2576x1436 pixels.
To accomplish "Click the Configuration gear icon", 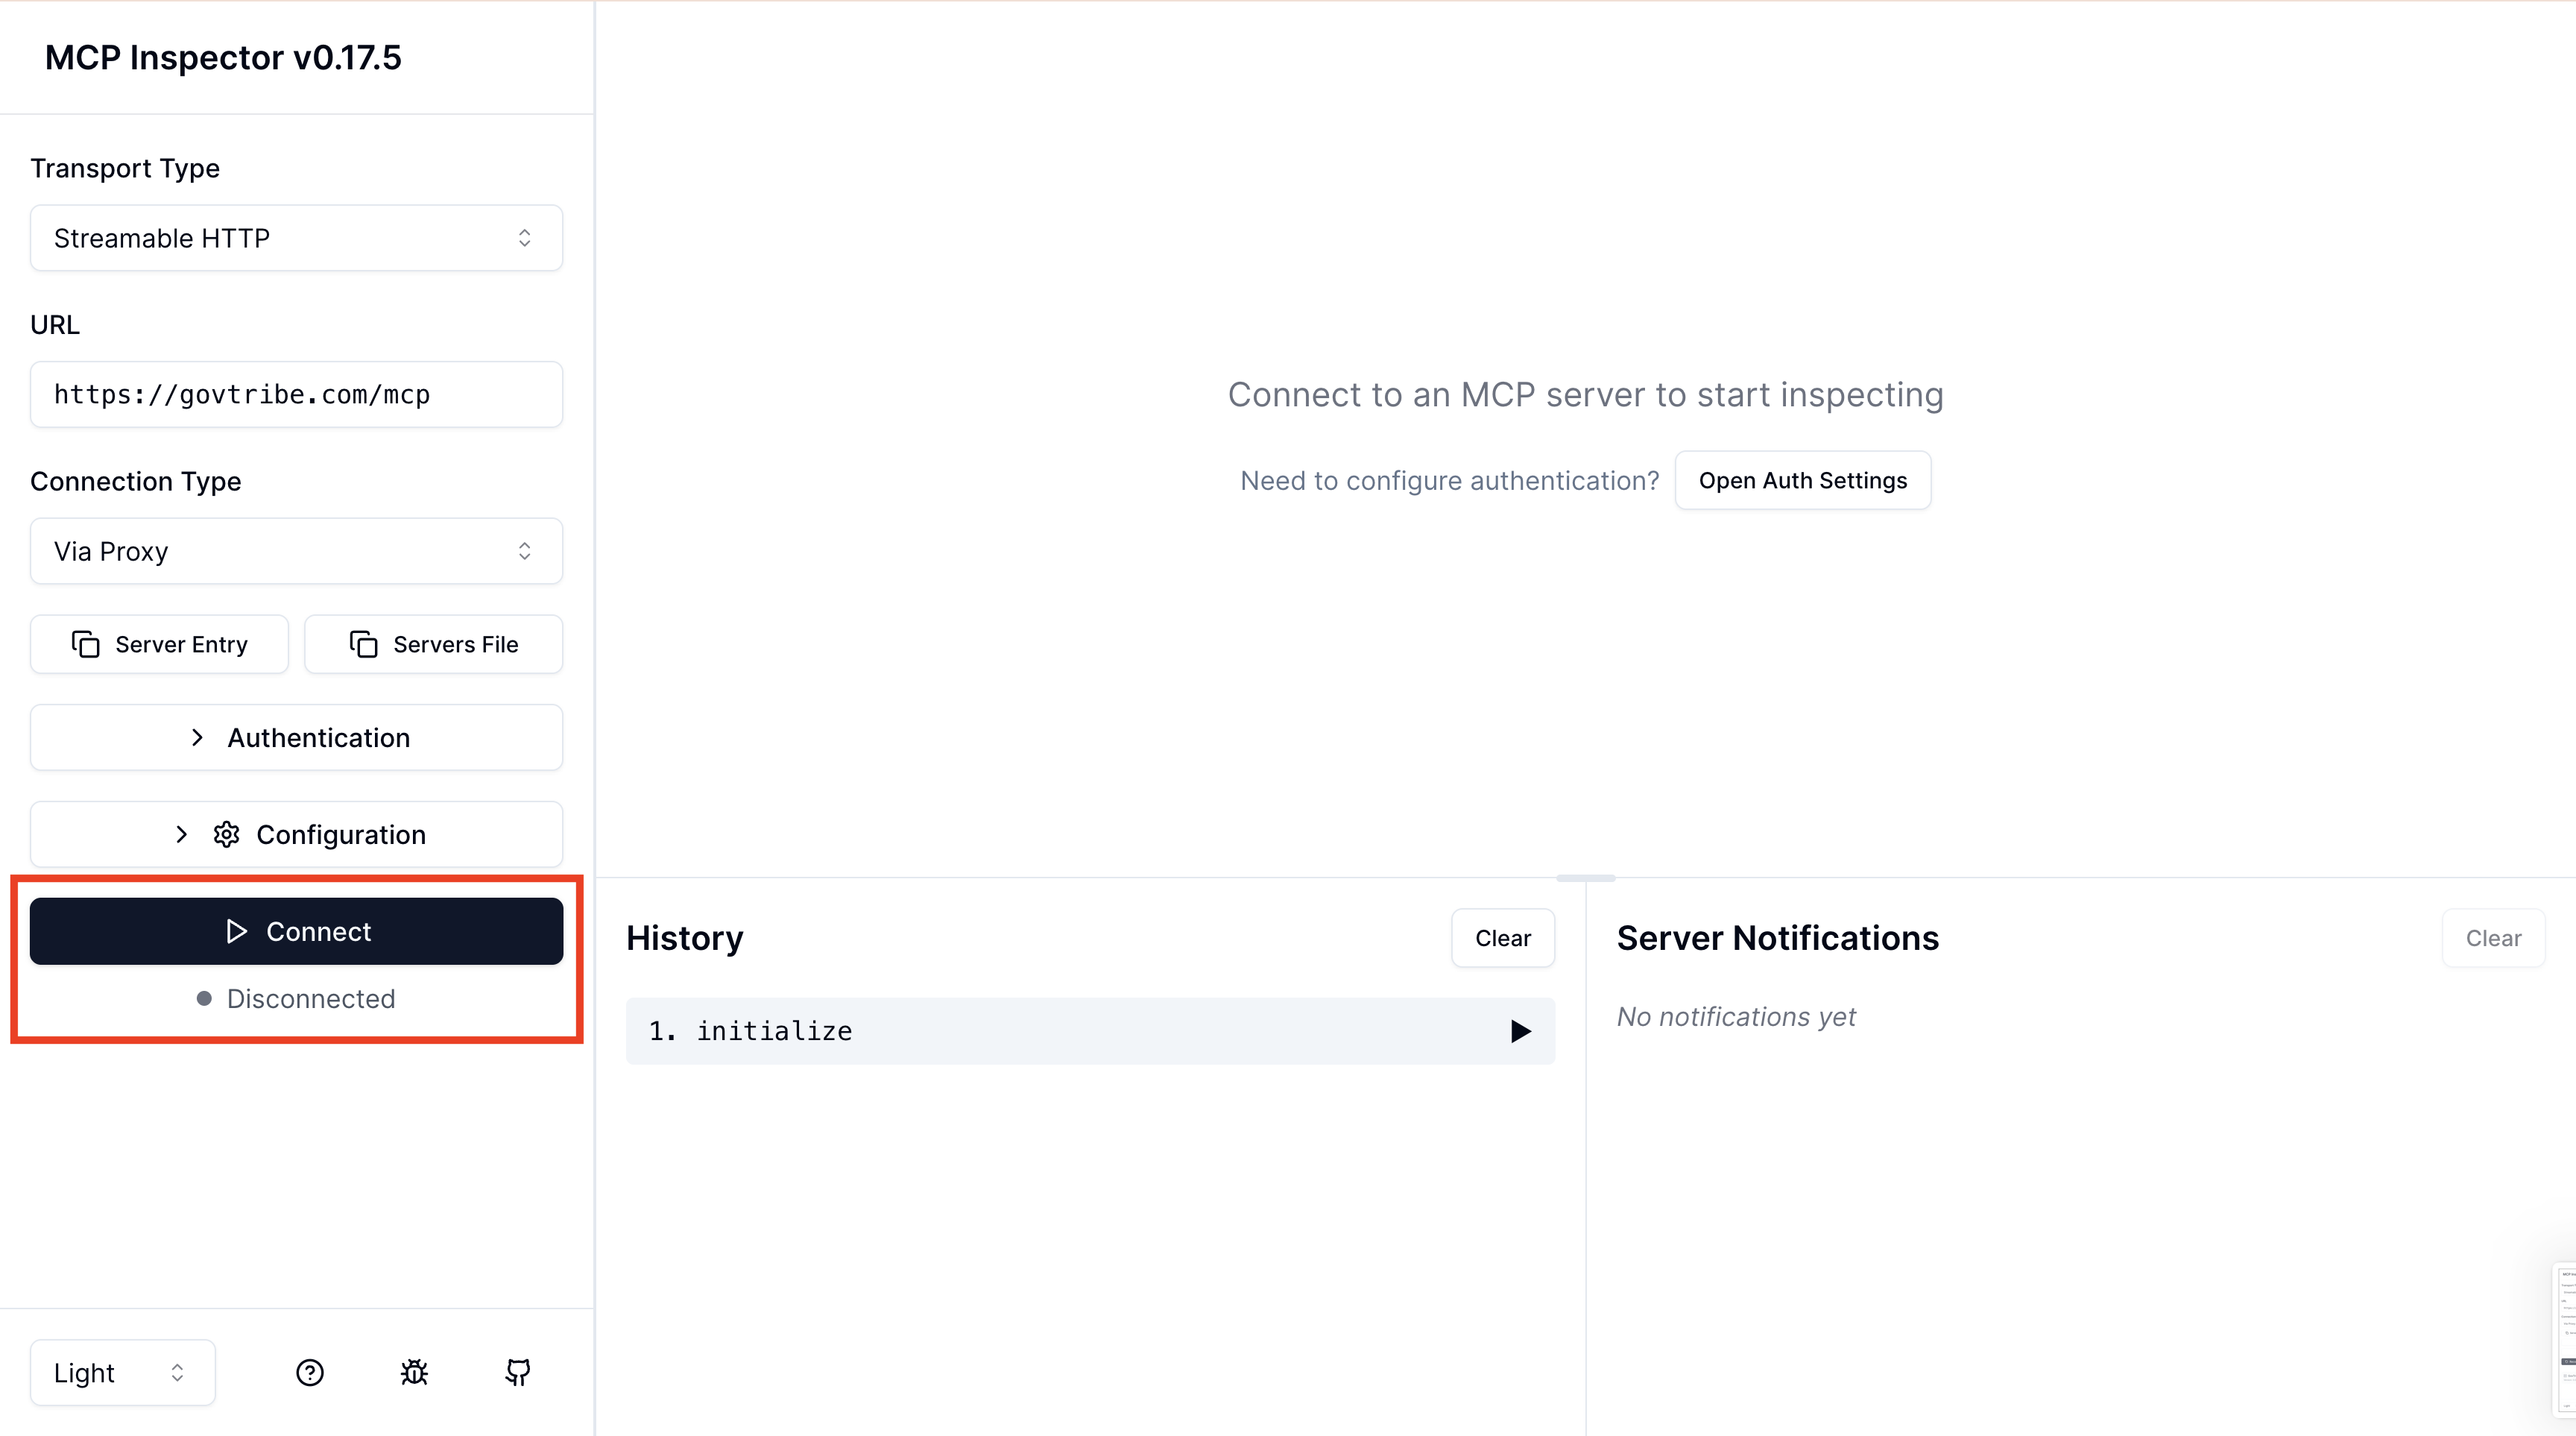I will (226, 834).
